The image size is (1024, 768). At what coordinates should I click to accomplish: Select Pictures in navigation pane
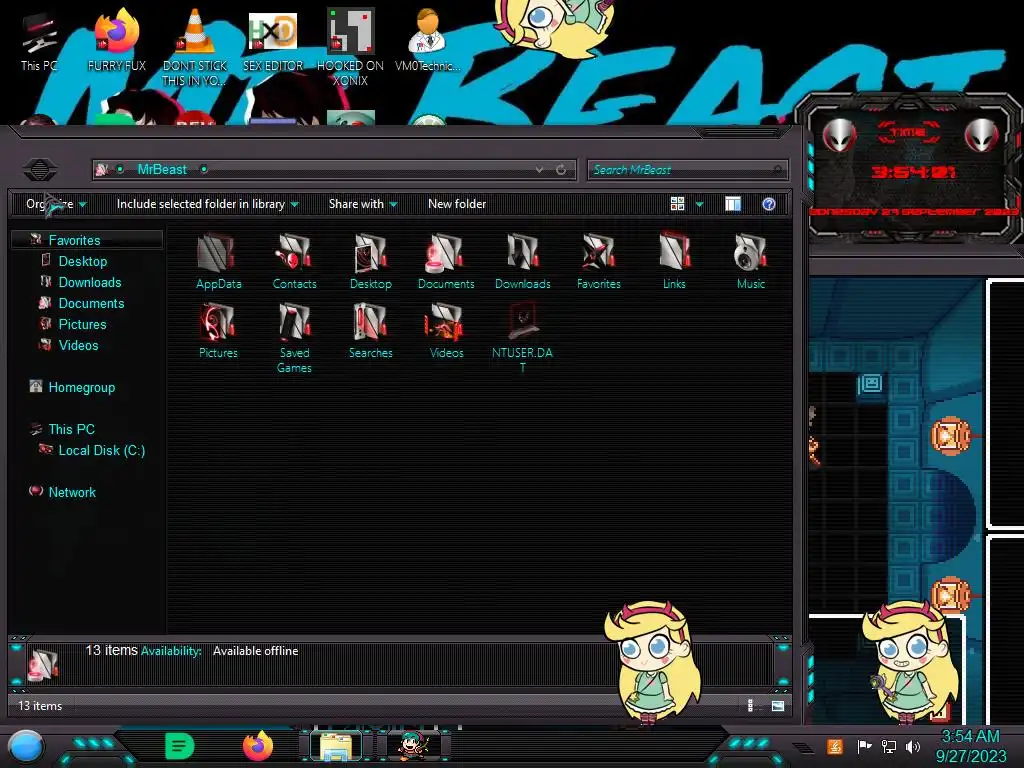pos(82,324)
